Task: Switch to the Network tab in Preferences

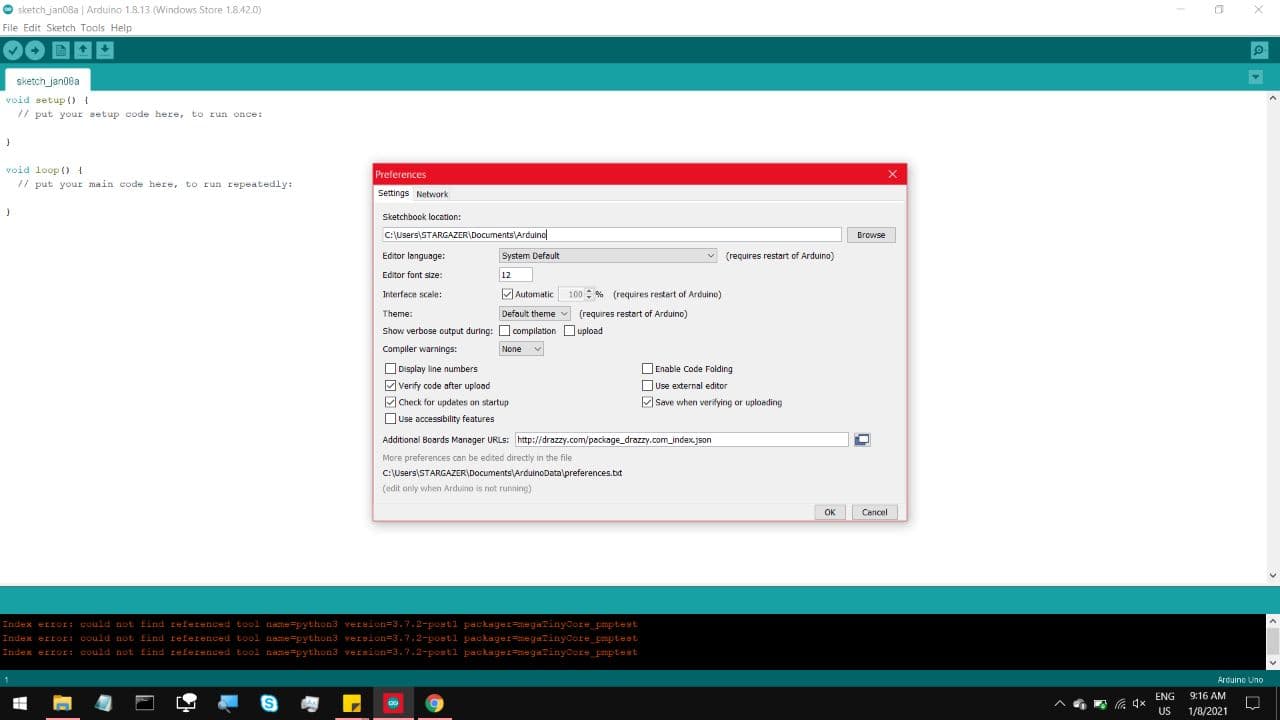Action: click(x=432, y=194)
